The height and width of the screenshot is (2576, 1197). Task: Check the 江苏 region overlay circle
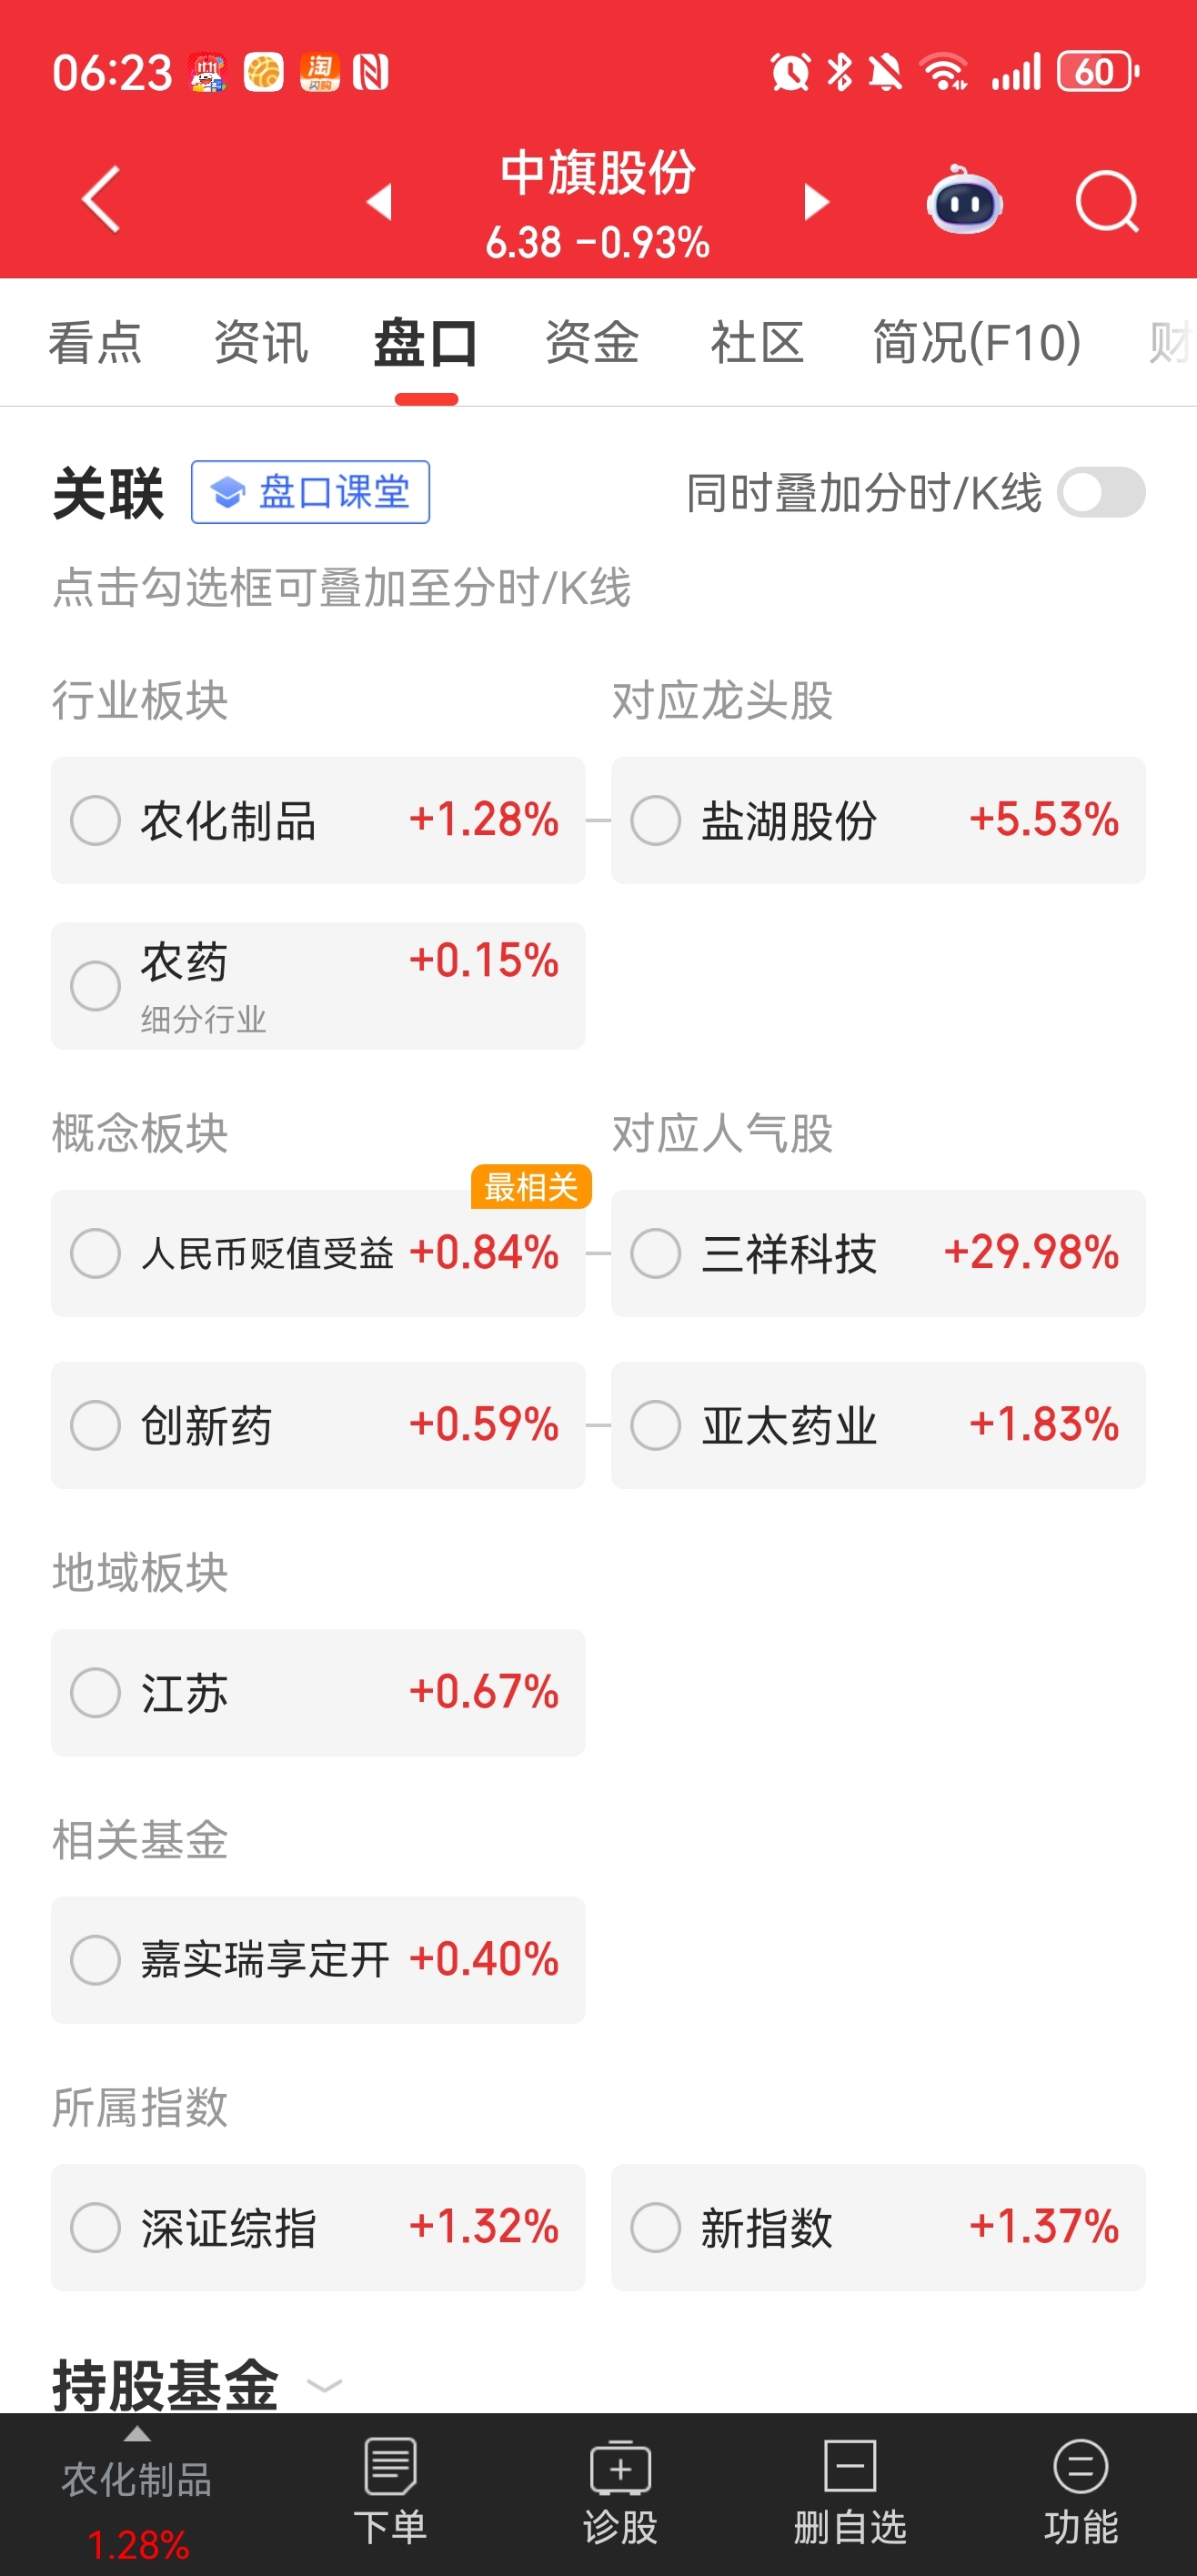tap(96, 1692)
